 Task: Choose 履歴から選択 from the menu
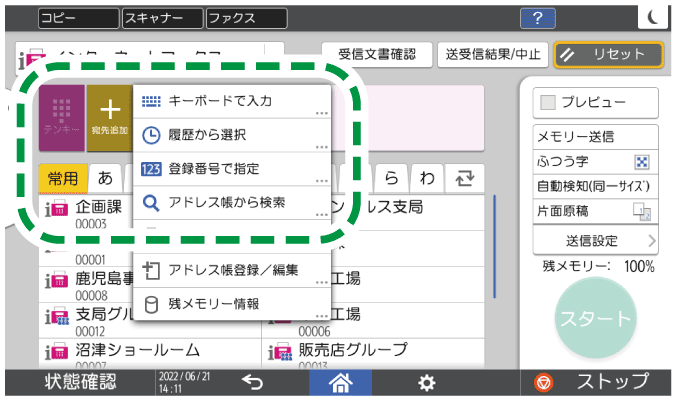(x=232, y=135)
